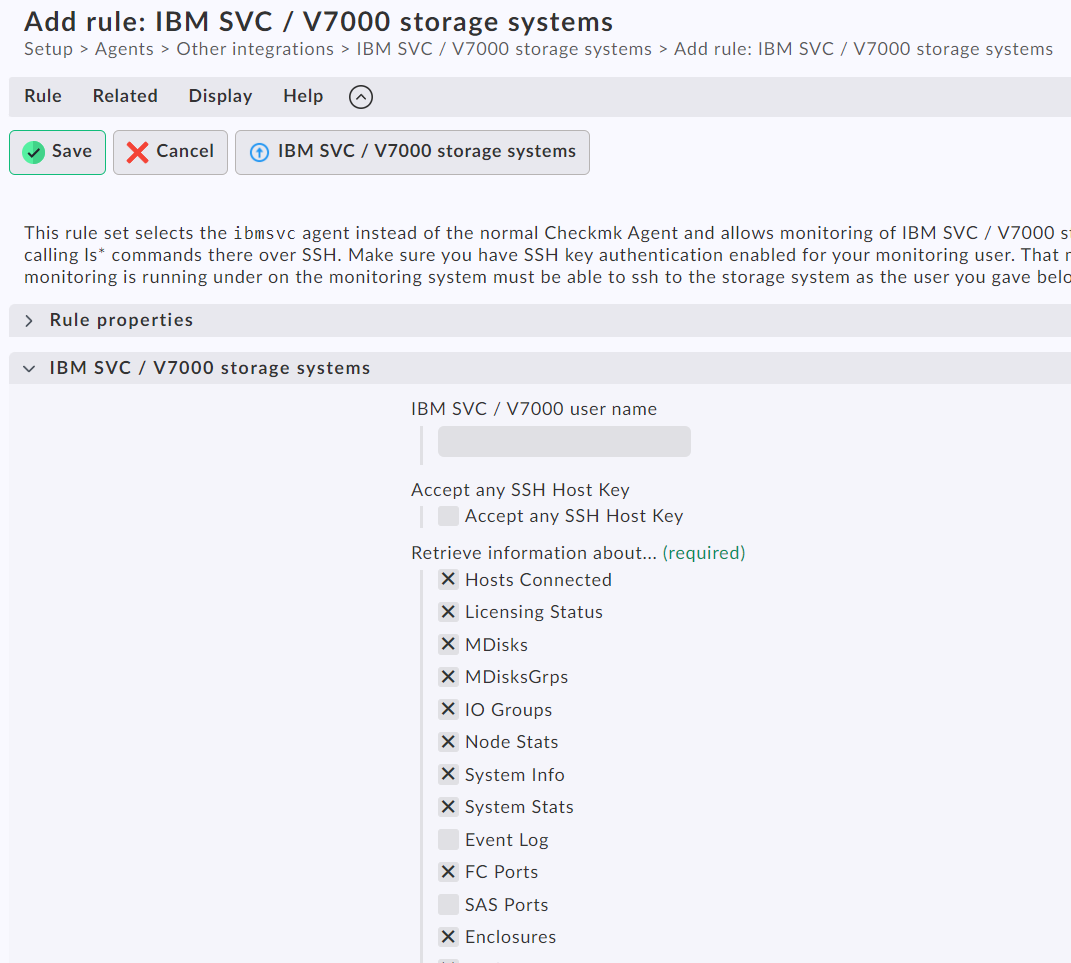The image size is (1071, 963).
Task: Click the green Save checkmark icon
Action: tap(34, 152)
